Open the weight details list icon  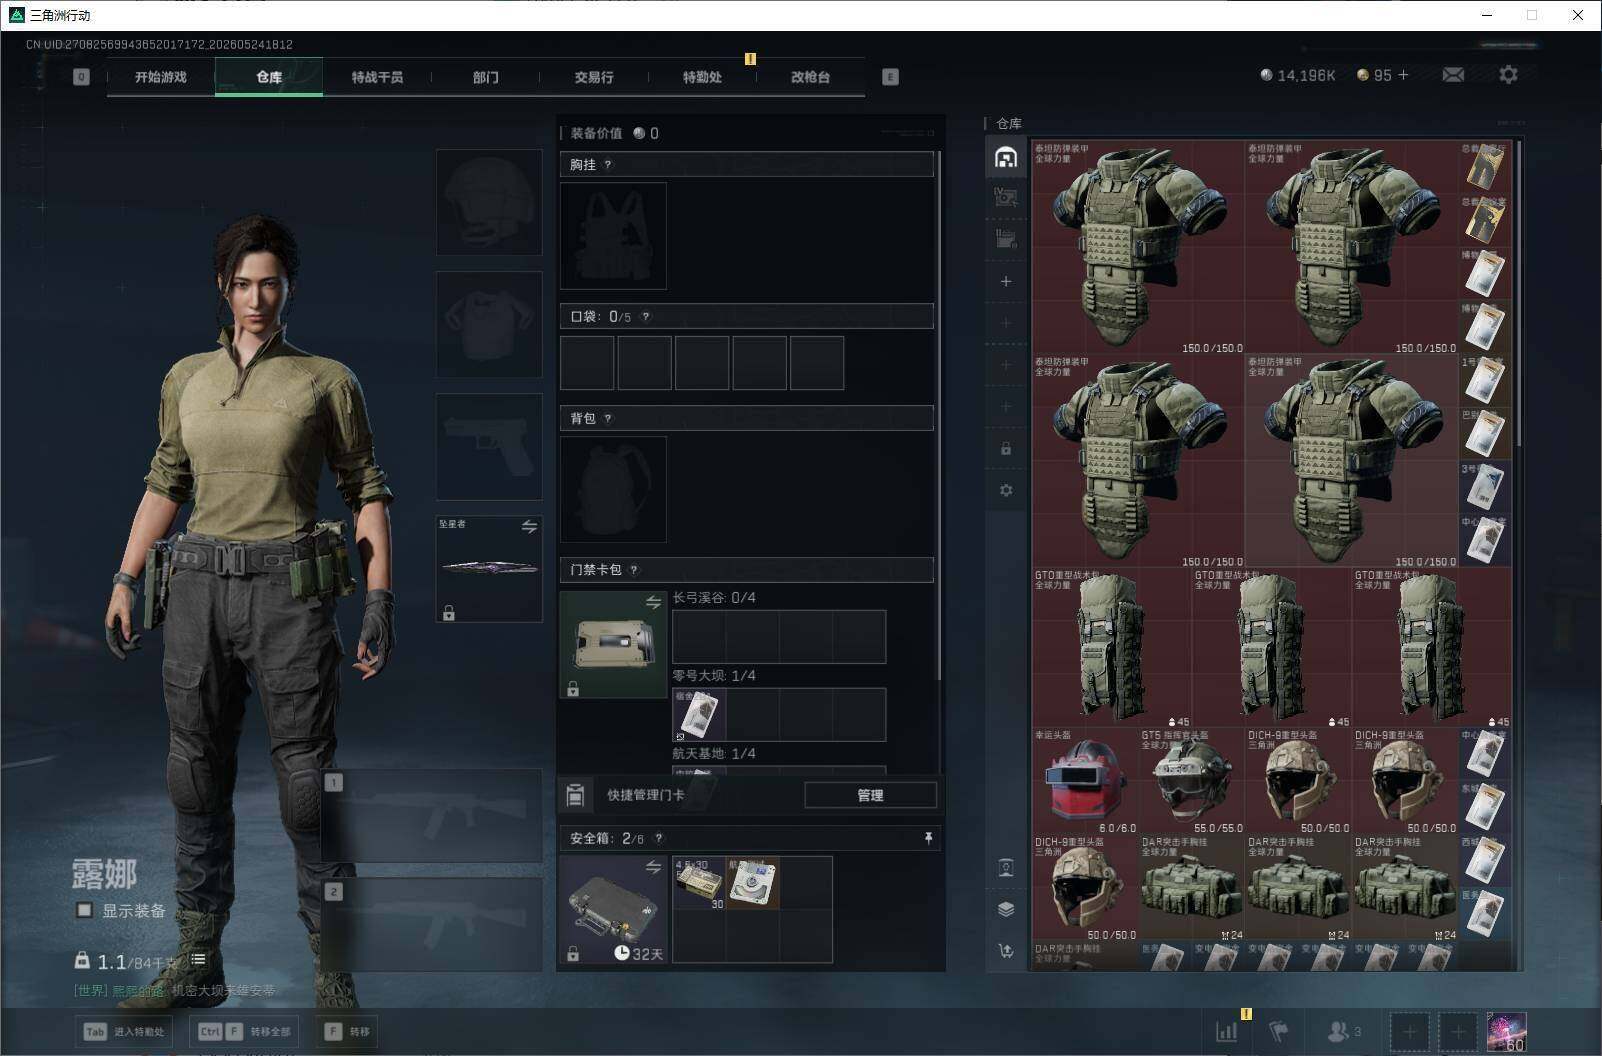click(x=198, y=959)
